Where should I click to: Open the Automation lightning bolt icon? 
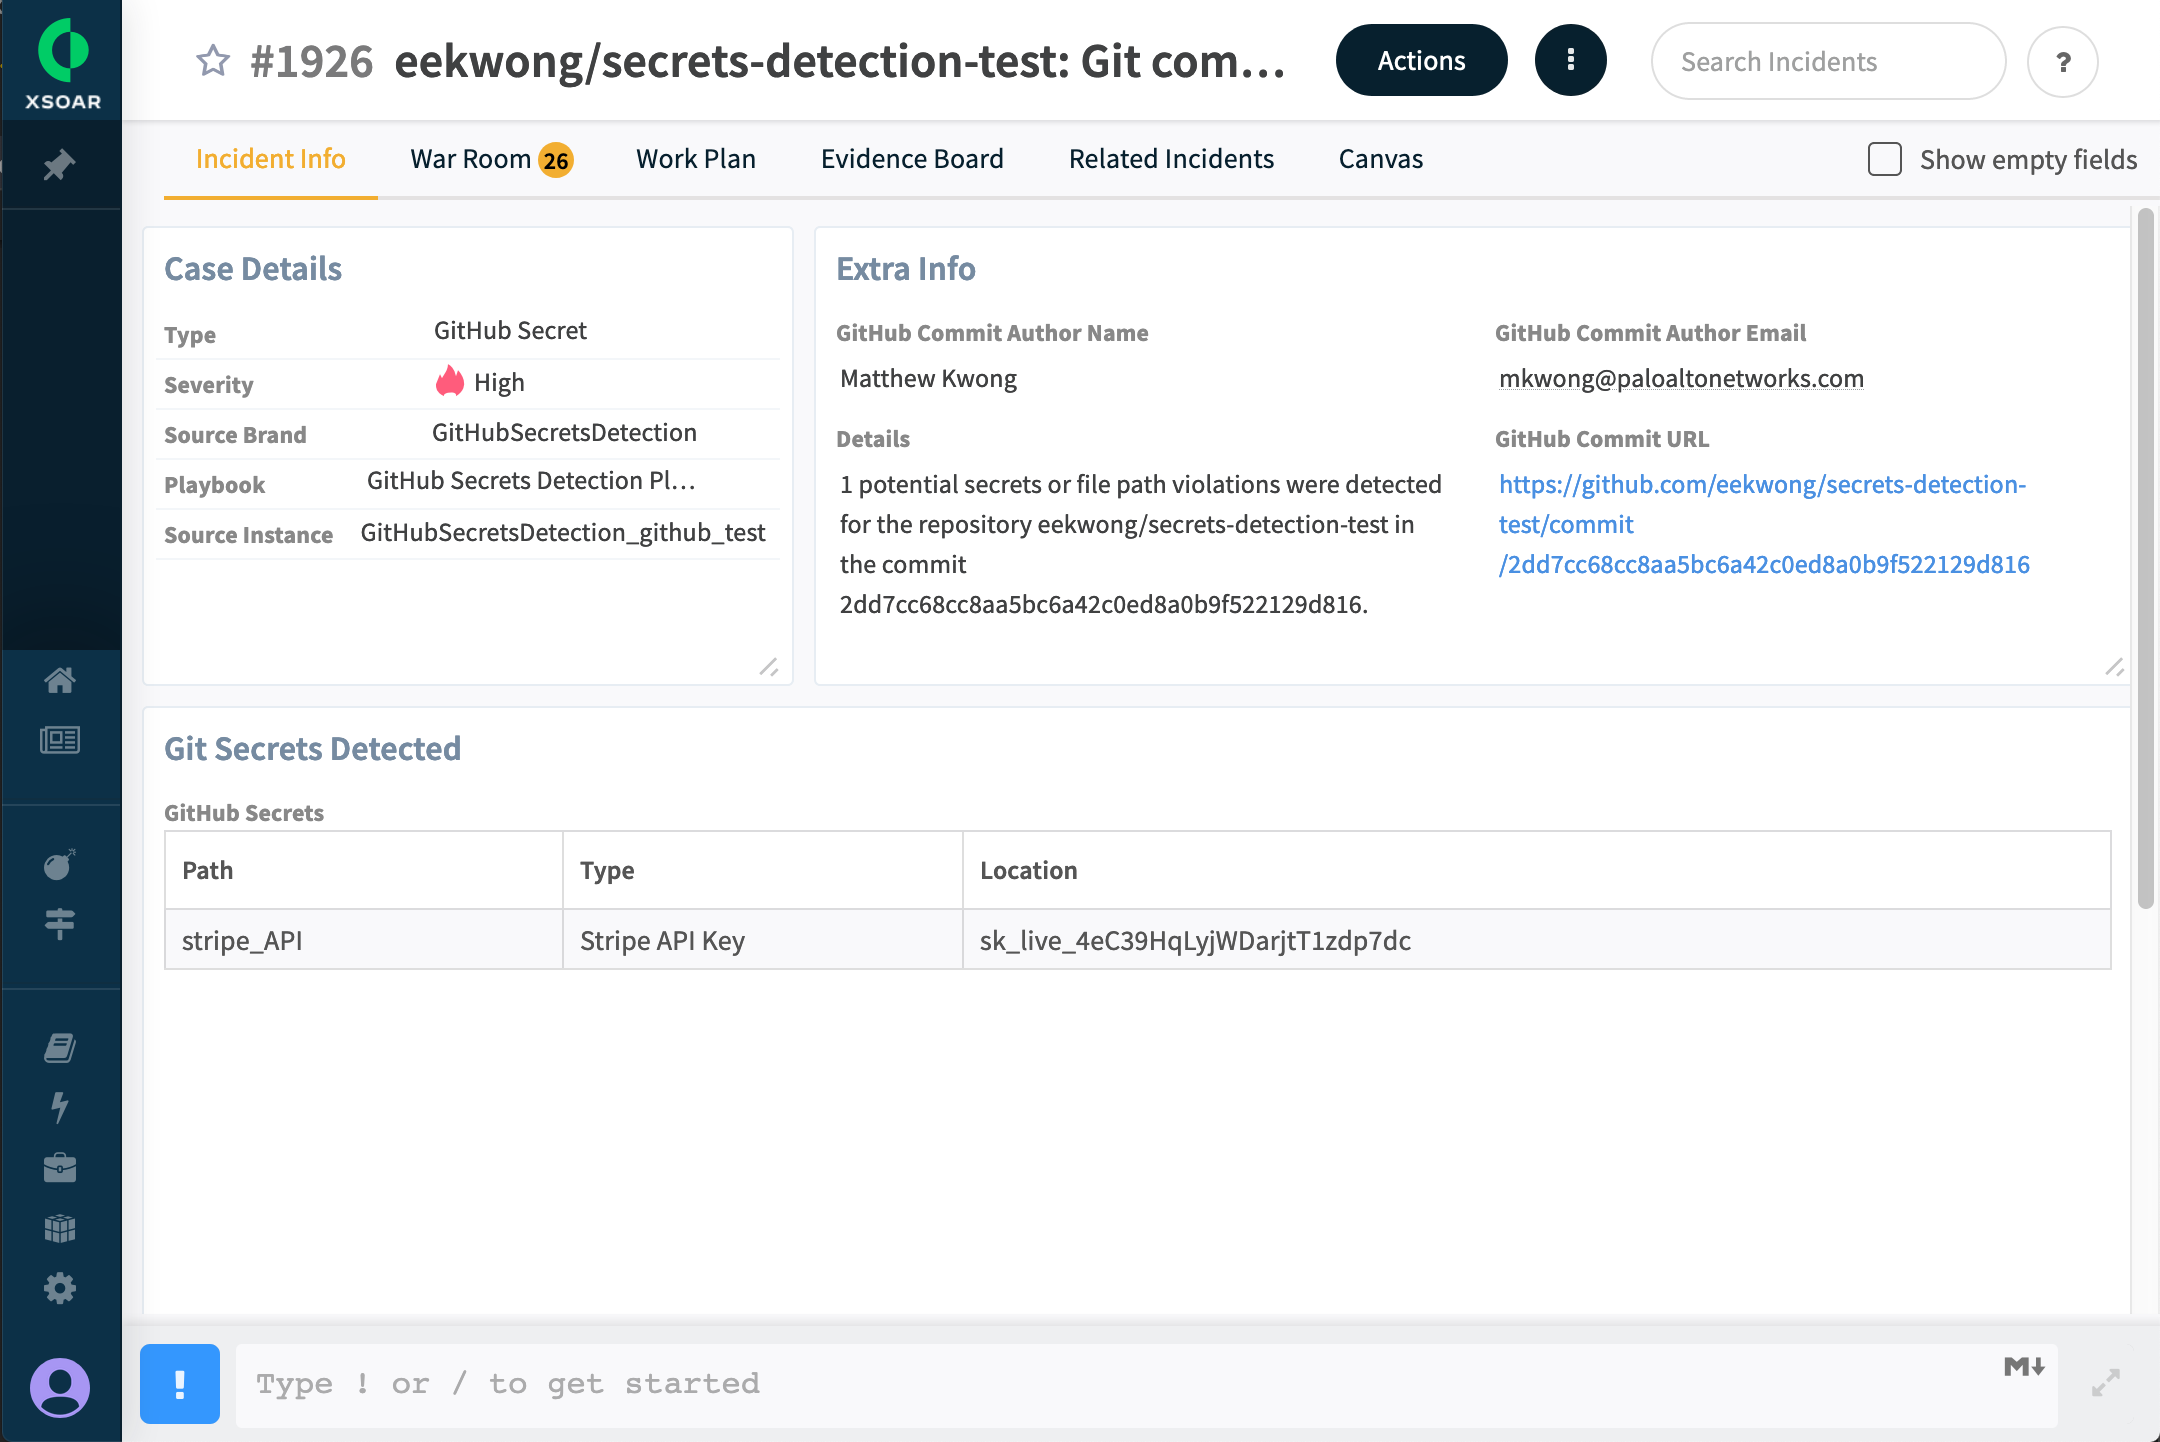60,1107
